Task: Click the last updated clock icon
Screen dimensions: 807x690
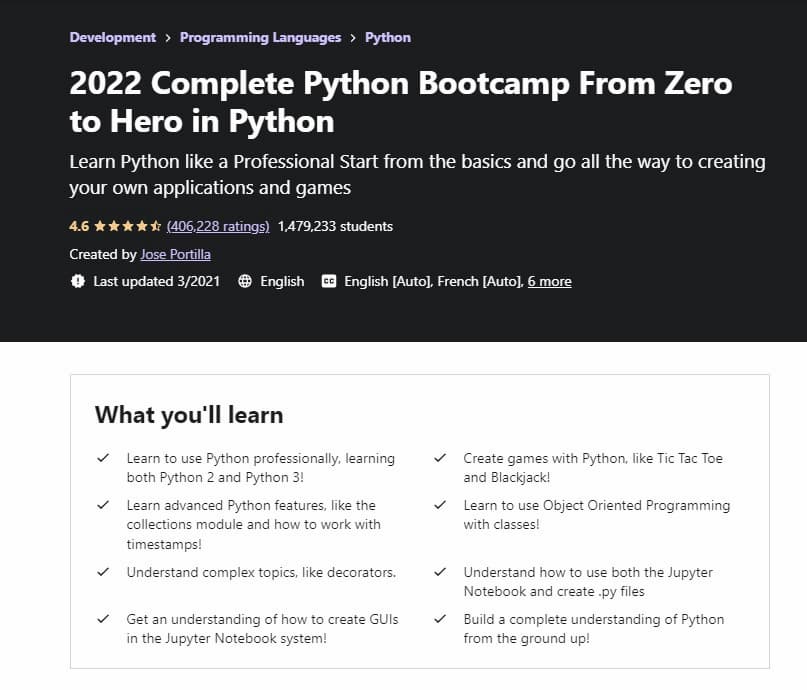Action: 78,281
